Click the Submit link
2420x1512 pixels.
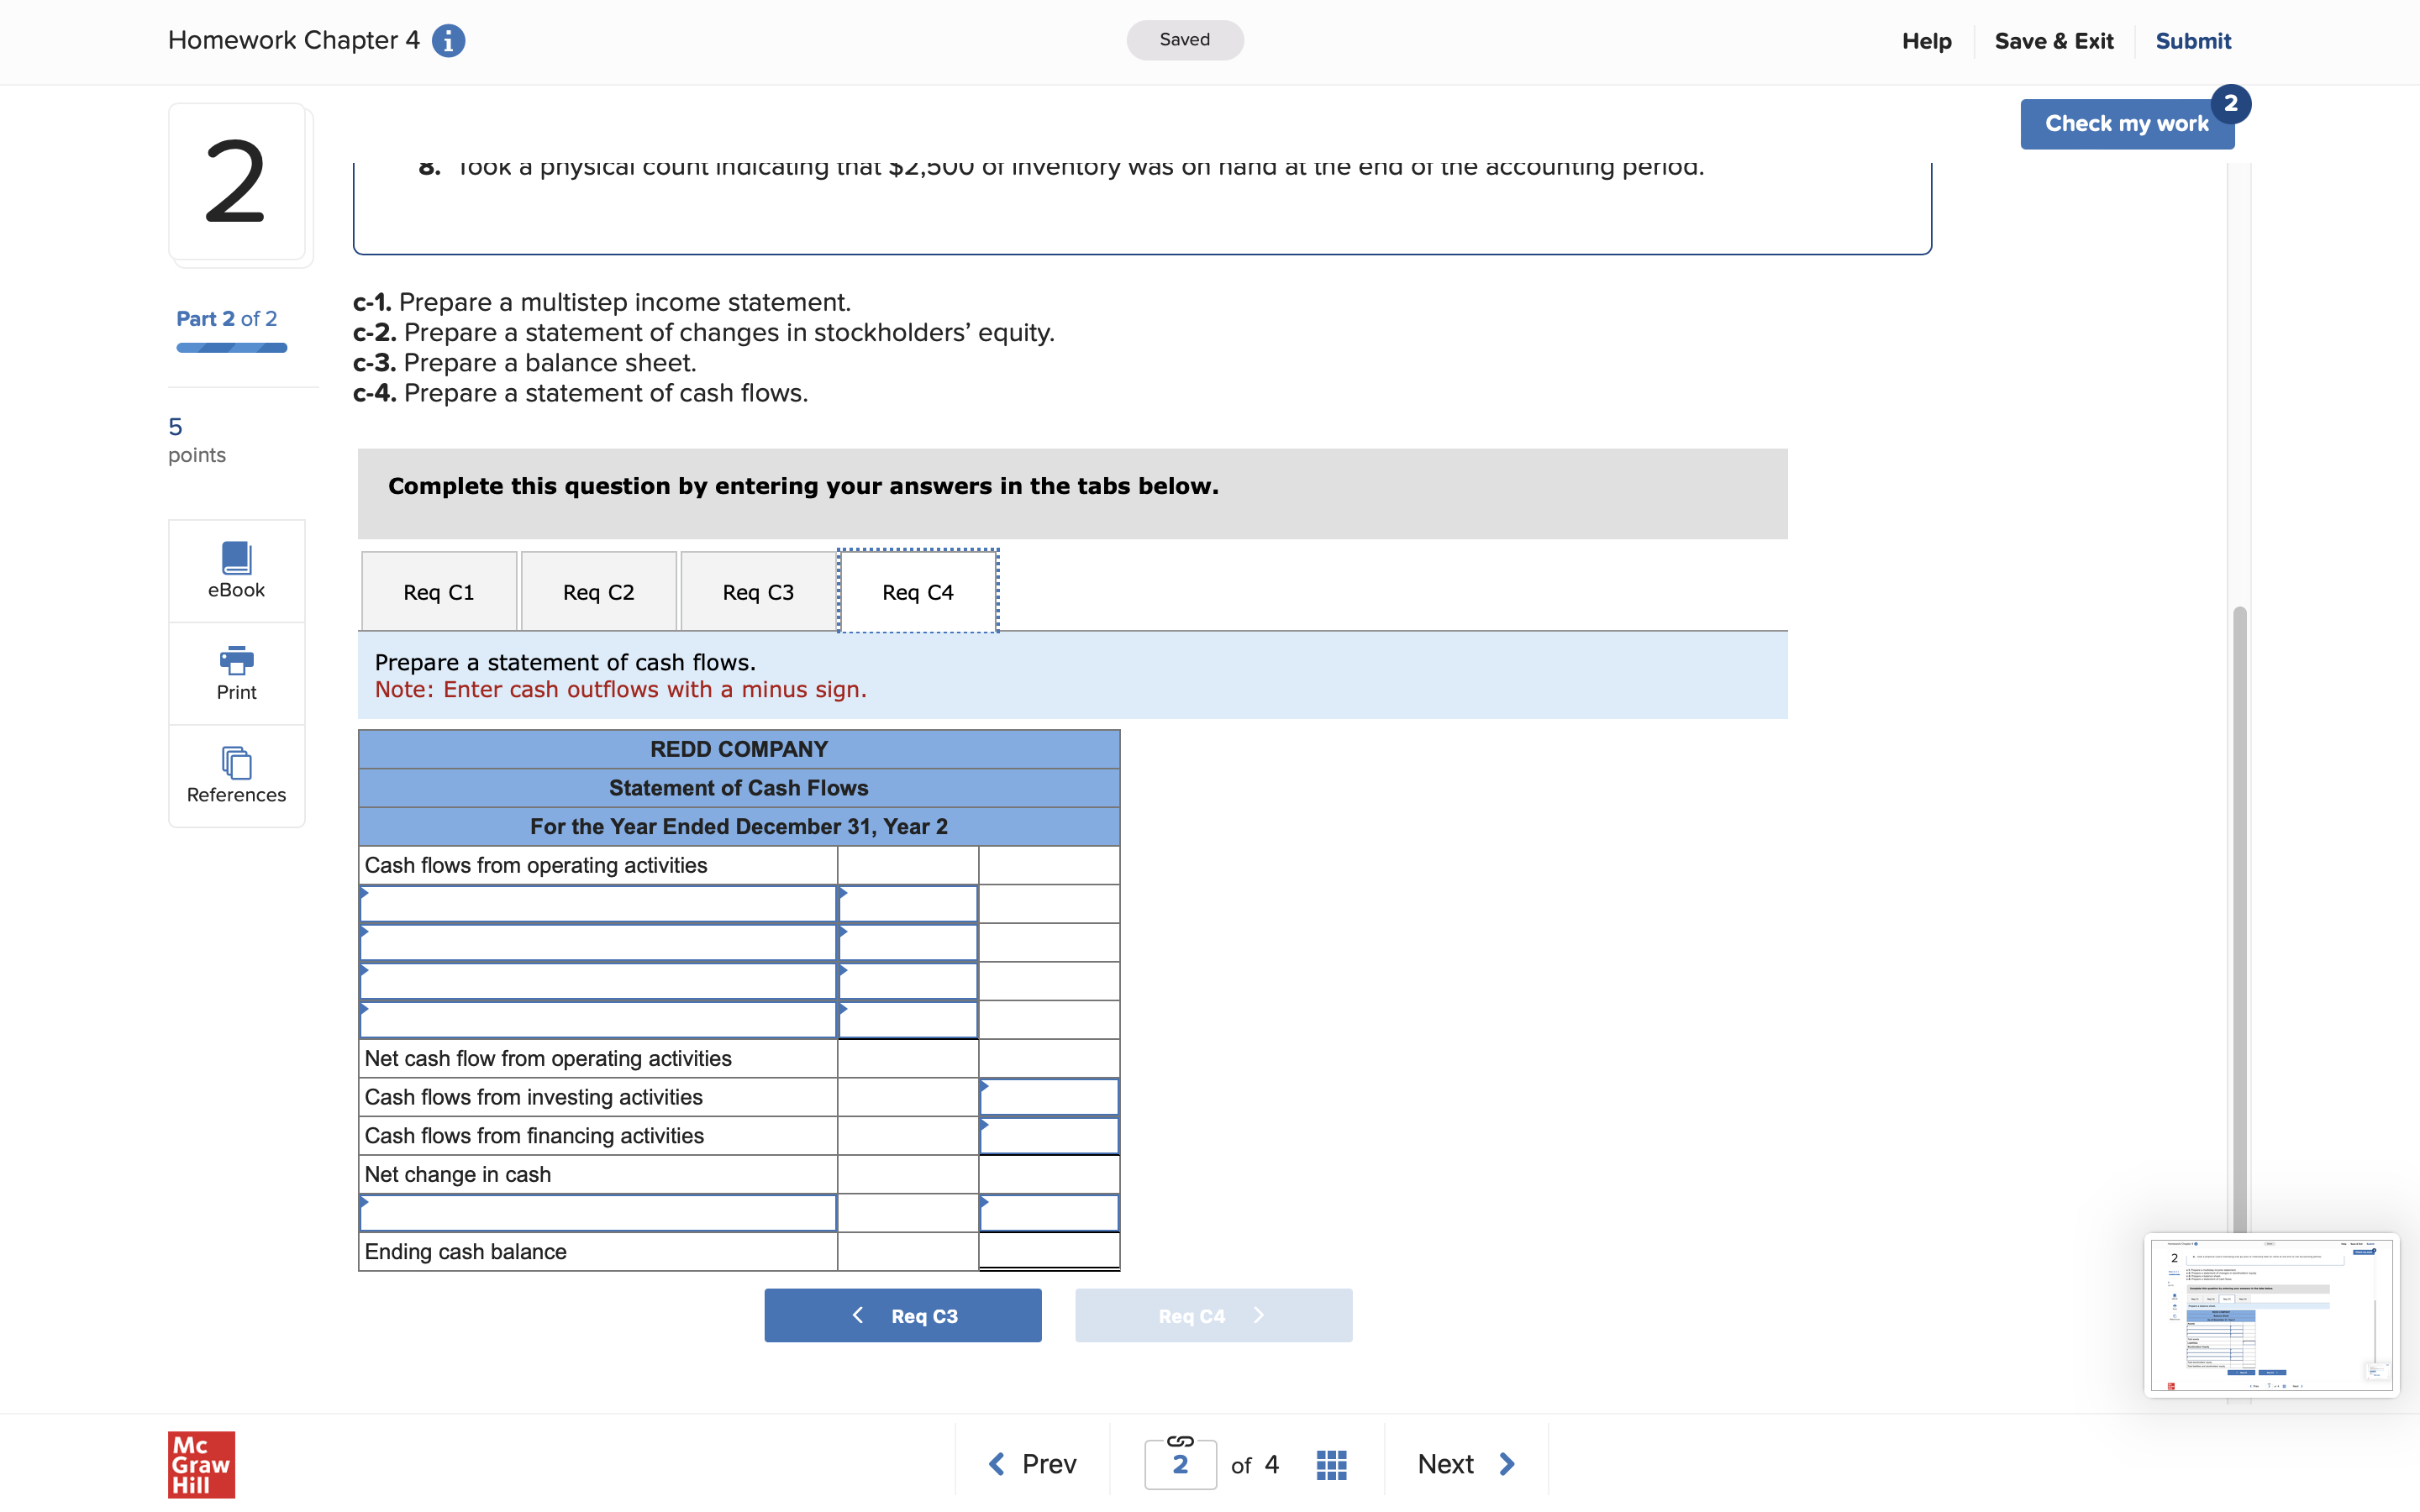tap(2192, 41)
